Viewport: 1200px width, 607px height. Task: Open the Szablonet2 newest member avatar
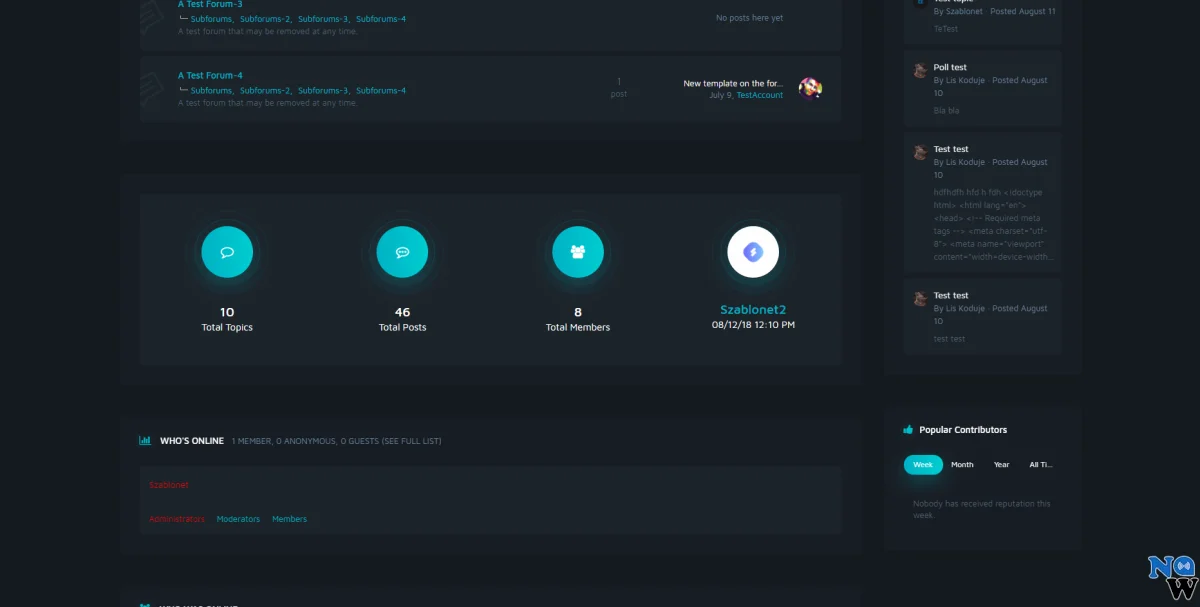(x=753, y=252)
